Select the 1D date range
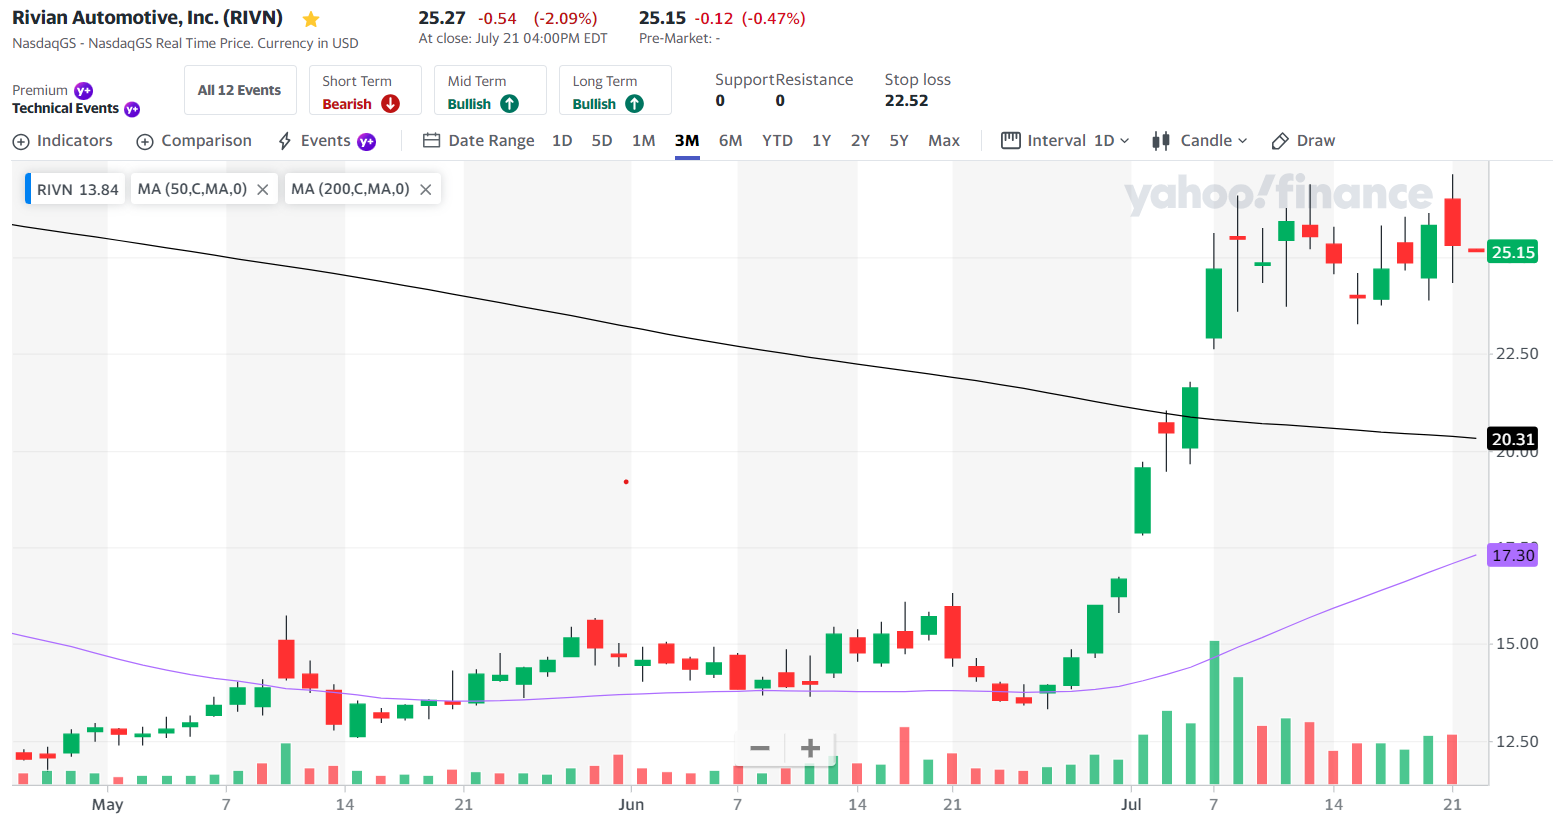 coord(562,141)
